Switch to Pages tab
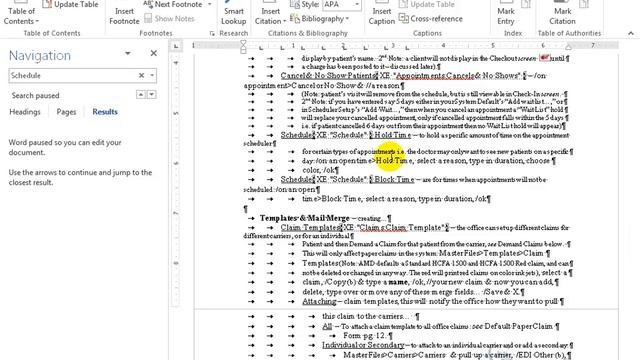This screenshot has width=640, height=360. (66, 112)
